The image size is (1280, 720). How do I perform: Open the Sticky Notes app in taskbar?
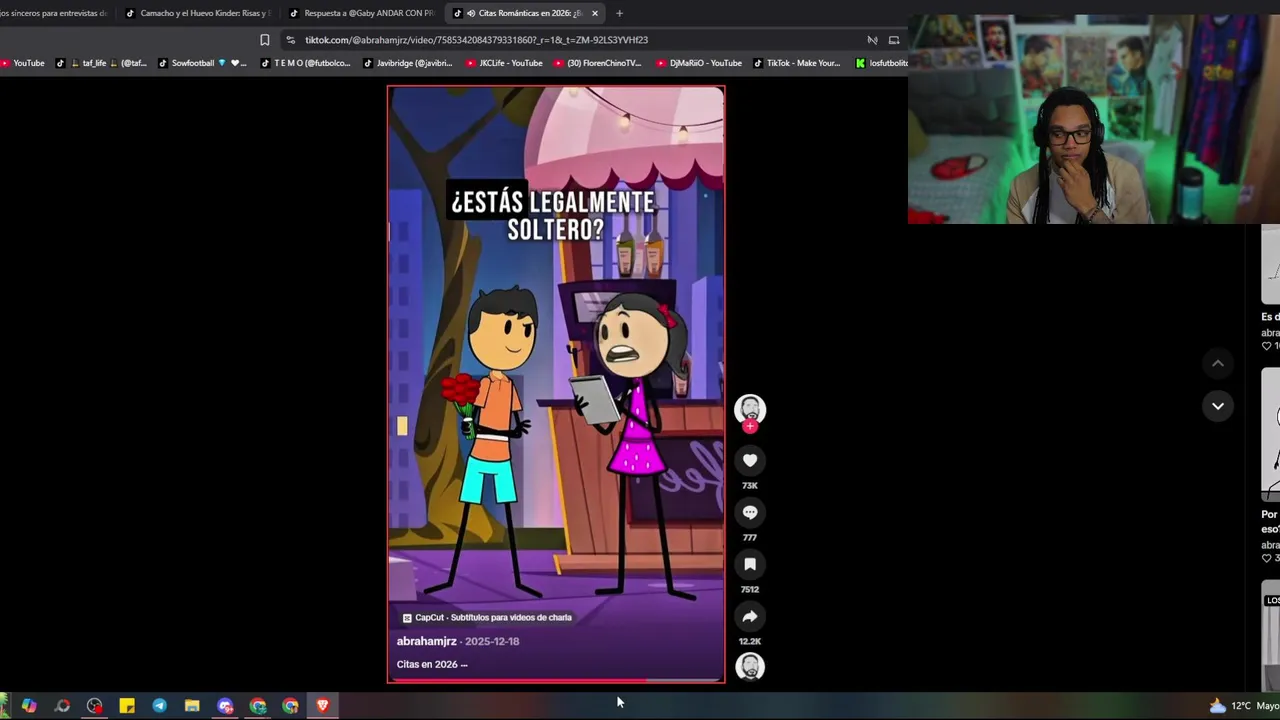(x=127, y=706)
